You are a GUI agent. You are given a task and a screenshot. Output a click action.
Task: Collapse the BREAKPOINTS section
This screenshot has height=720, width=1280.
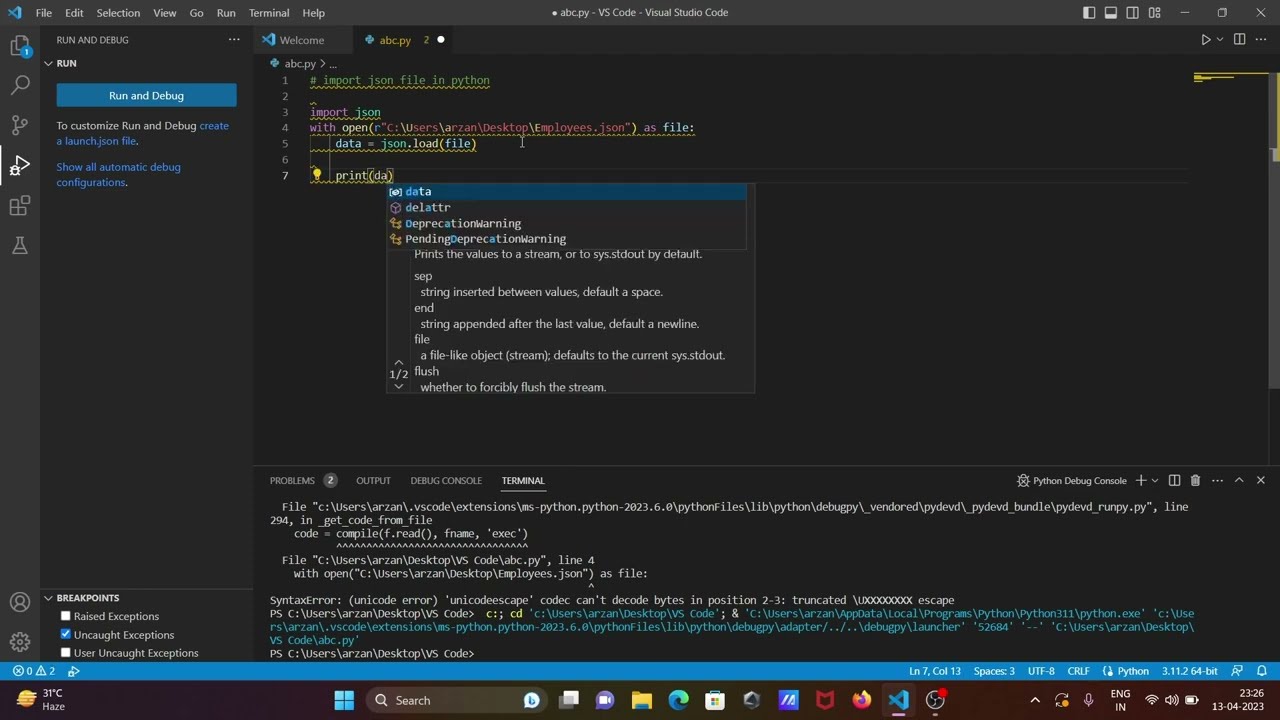tap(47, 598)
